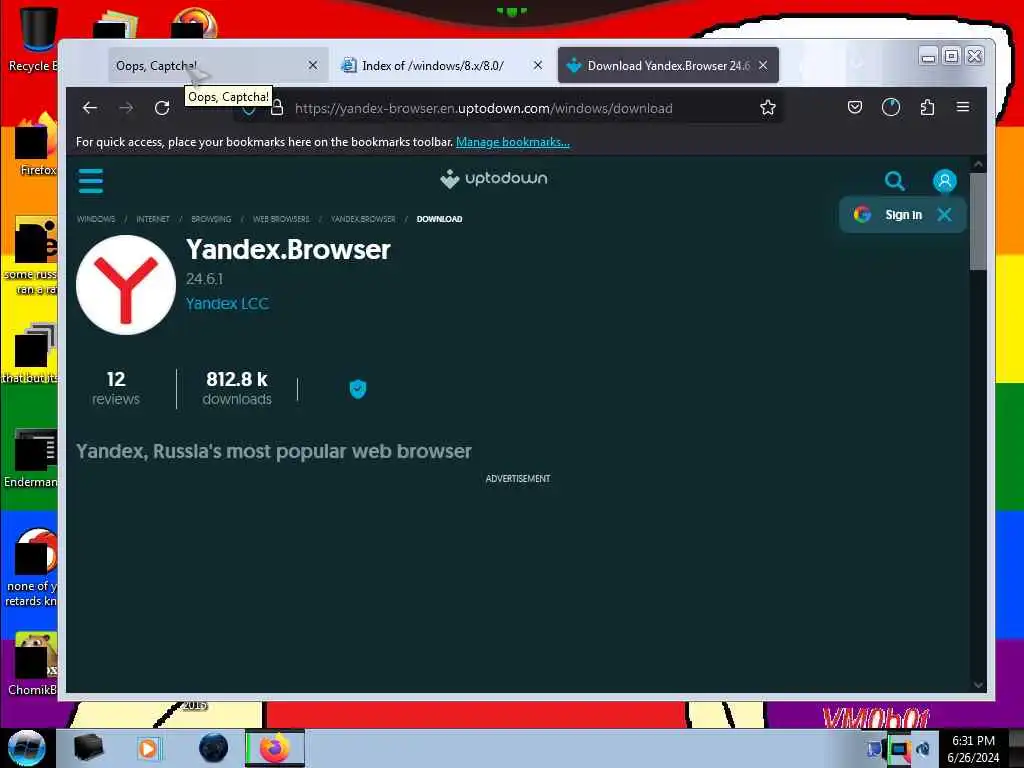Open the YANDEX.BROWSER breadcrumb link

tap(363, 219)
